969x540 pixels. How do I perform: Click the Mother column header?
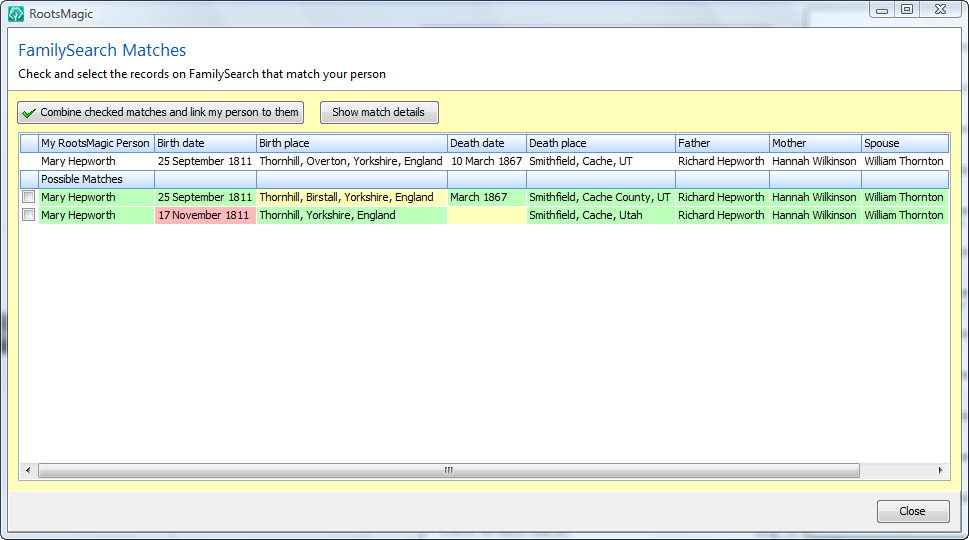point(815,143)
